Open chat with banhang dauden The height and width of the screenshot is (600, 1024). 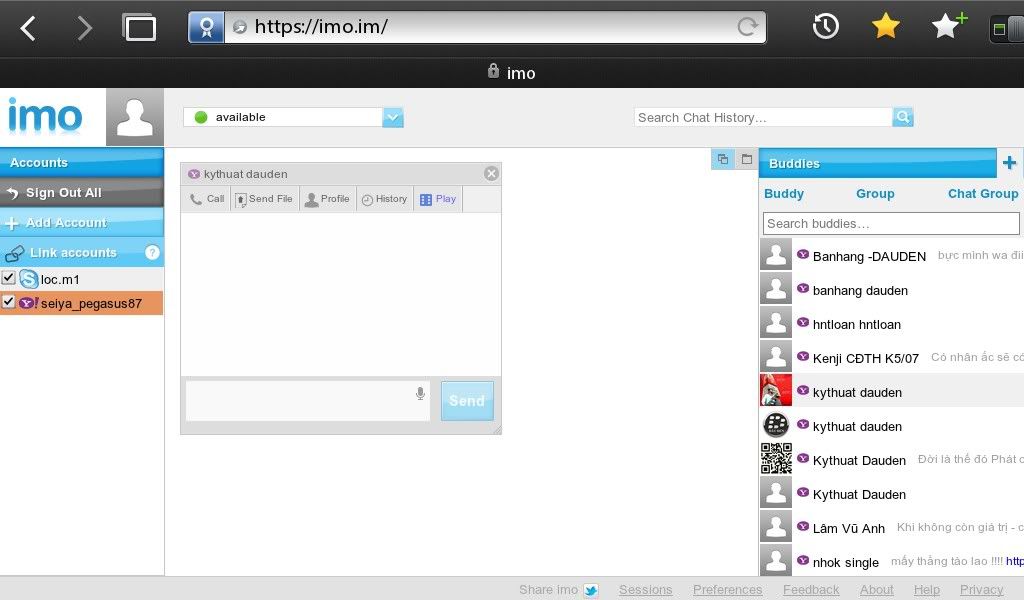tap(892, 290)
